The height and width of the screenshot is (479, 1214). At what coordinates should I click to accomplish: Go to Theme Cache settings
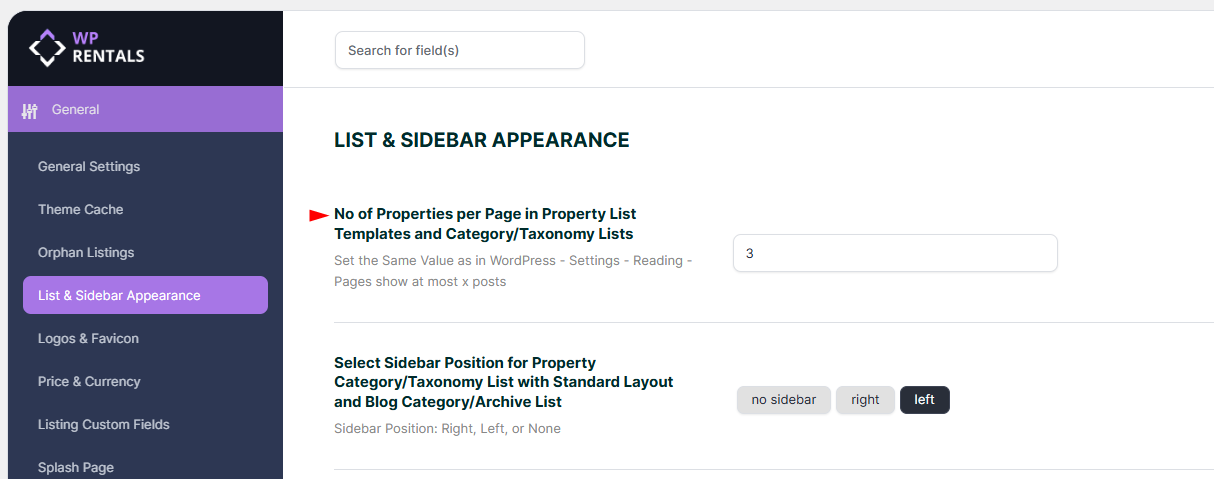point(81,210)
